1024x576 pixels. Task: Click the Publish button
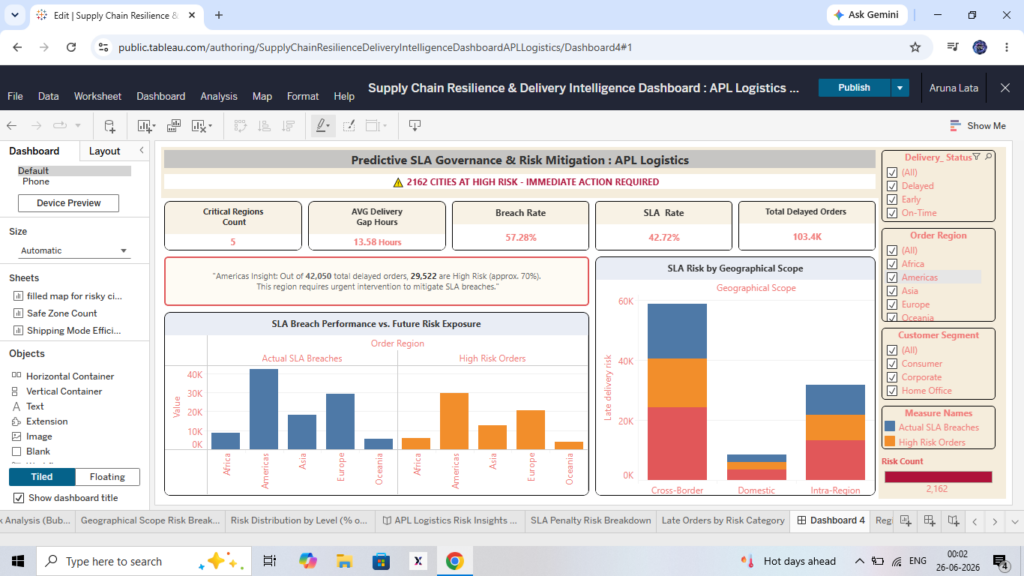click(854, 88)
